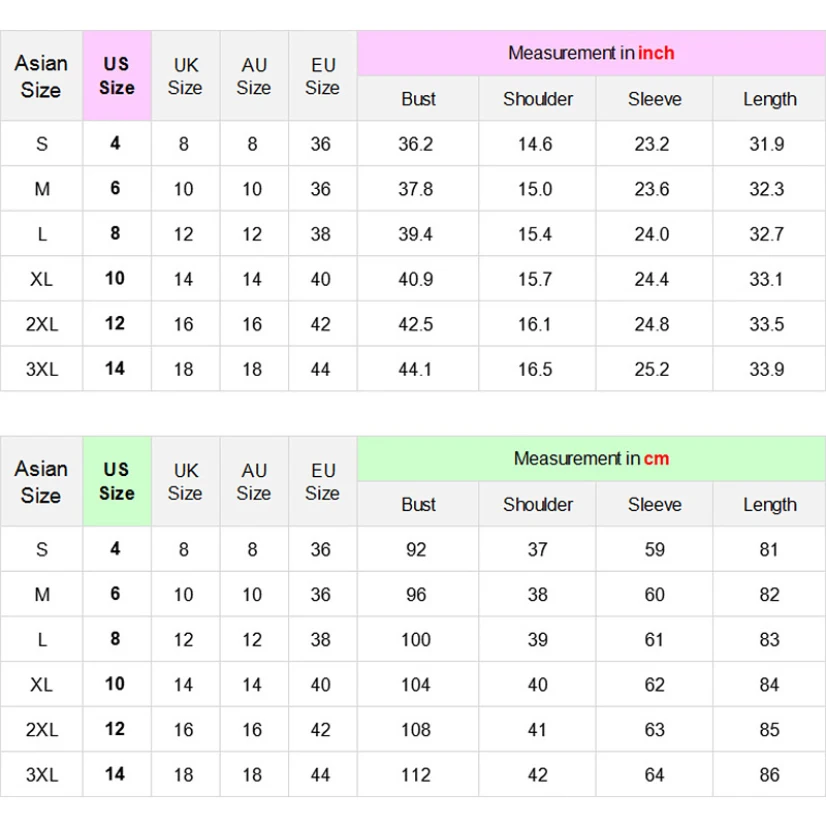Pick the 86 length cell
Screen dimensions: 826x826
coord(769,774)
